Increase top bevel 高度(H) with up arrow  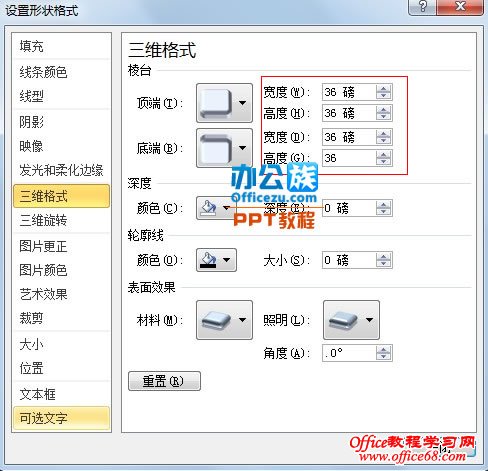point(384,109)
